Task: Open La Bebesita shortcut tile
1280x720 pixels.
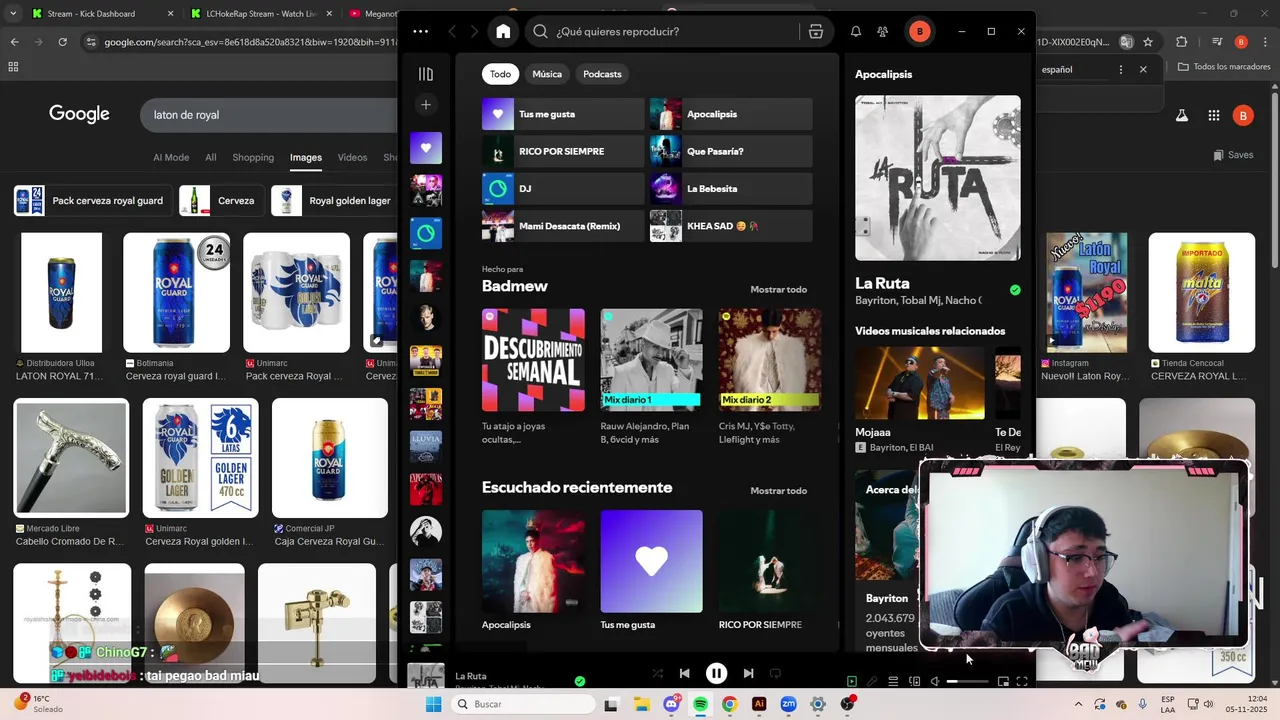Action: click(x=731, y=188)
